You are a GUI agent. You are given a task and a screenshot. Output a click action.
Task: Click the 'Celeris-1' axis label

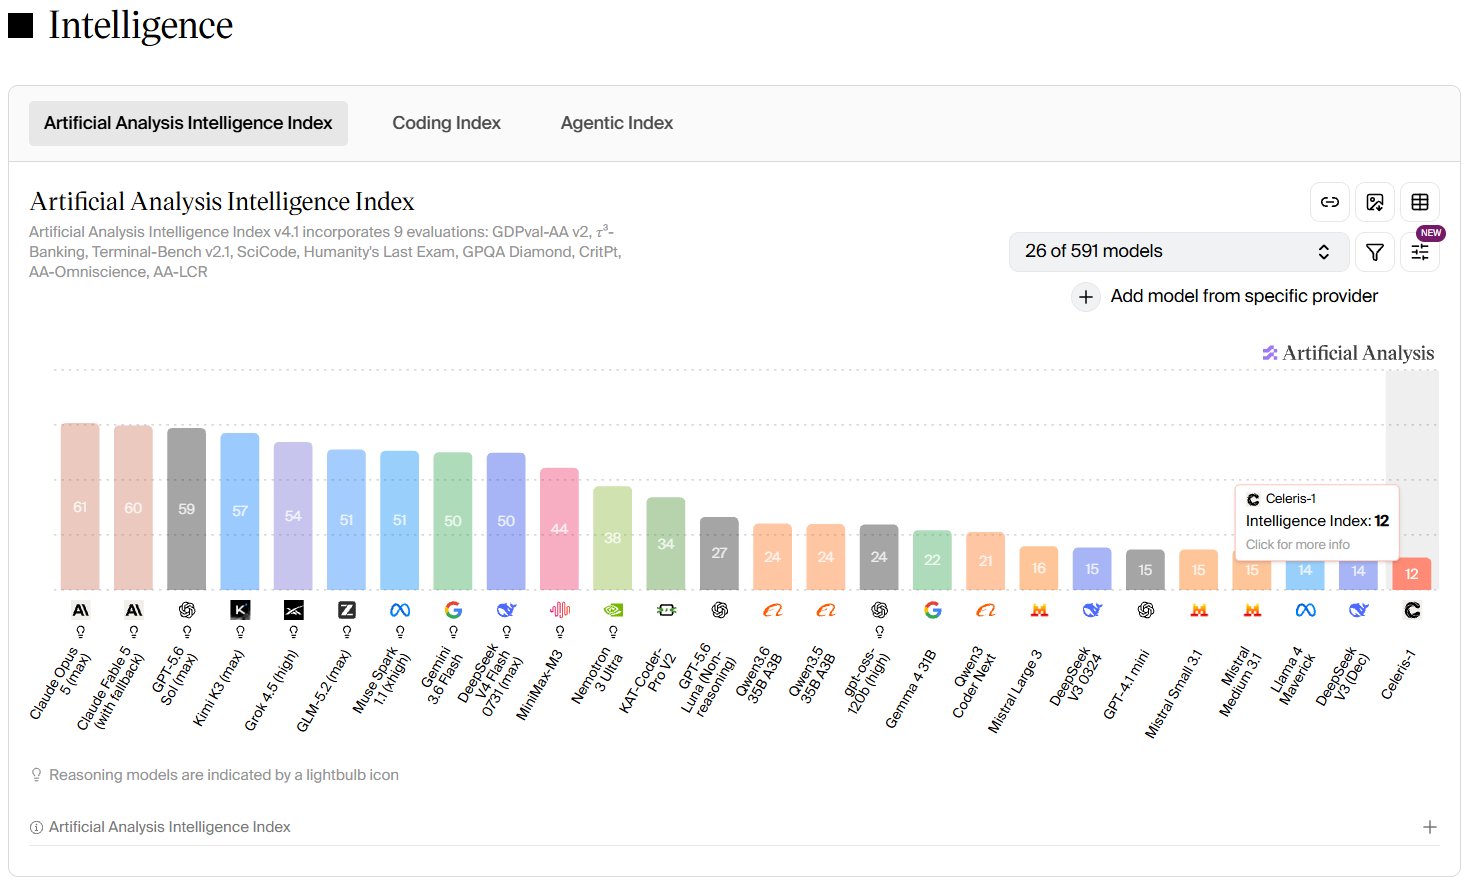click(x=1399, y=674)
